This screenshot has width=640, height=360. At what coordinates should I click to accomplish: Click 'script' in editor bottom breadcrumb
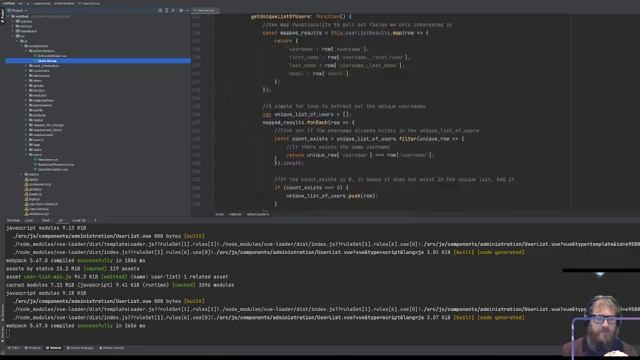(220, 214)
